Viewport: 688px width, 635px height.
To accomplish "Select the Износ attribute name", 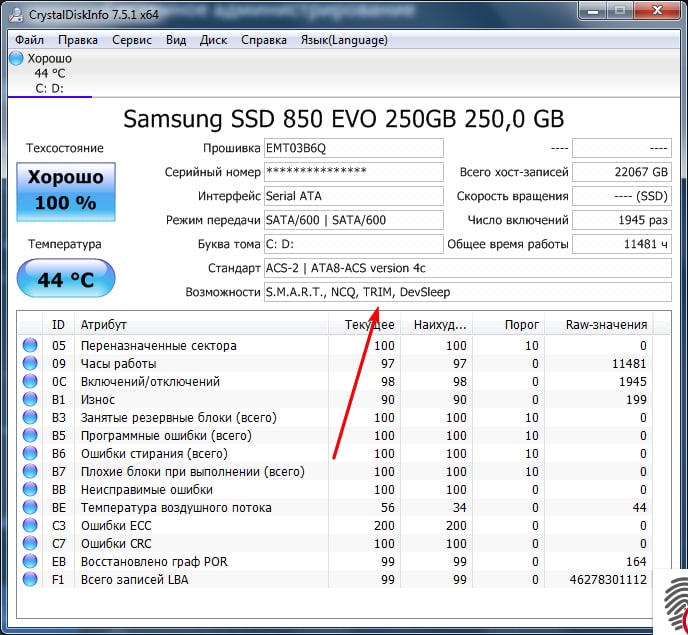I will 98,400.
